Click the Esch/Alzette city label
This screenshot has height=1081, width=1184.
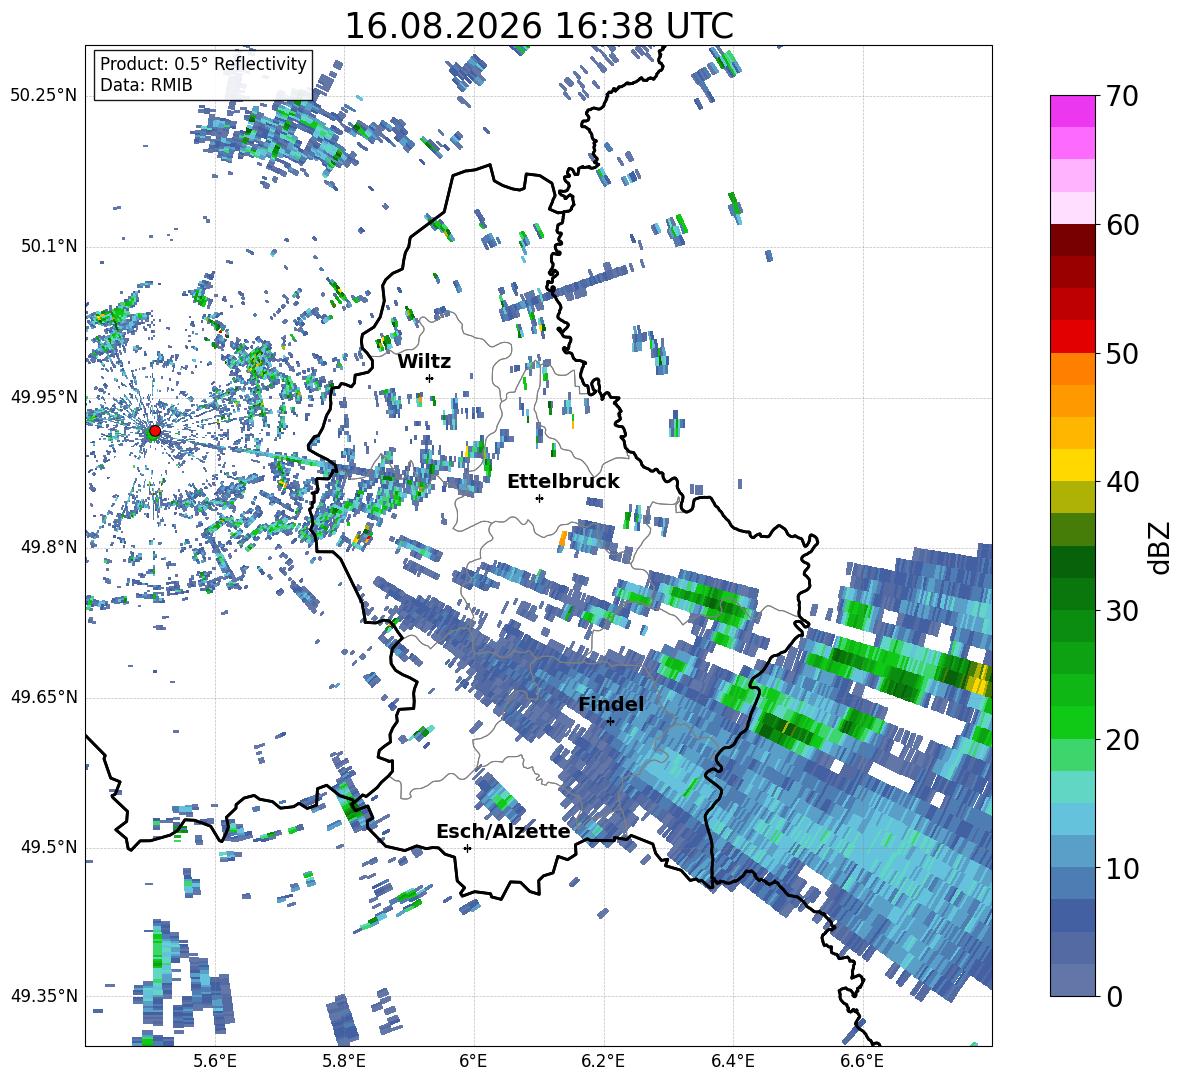coord(503,831)
